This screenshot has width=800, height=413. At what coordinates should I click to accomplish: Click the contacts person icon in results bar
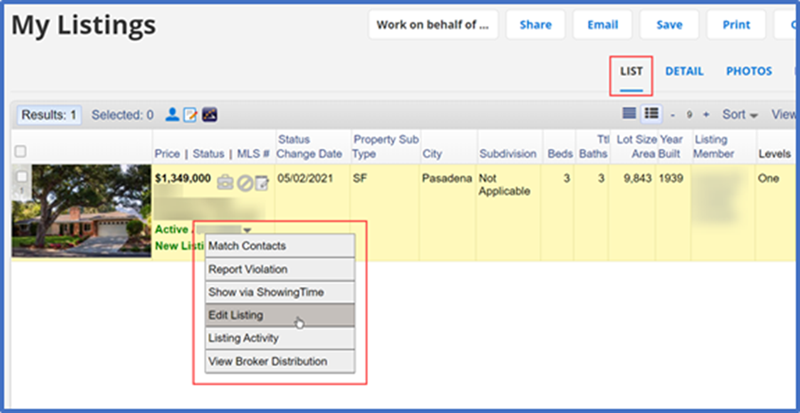(172, 115)
